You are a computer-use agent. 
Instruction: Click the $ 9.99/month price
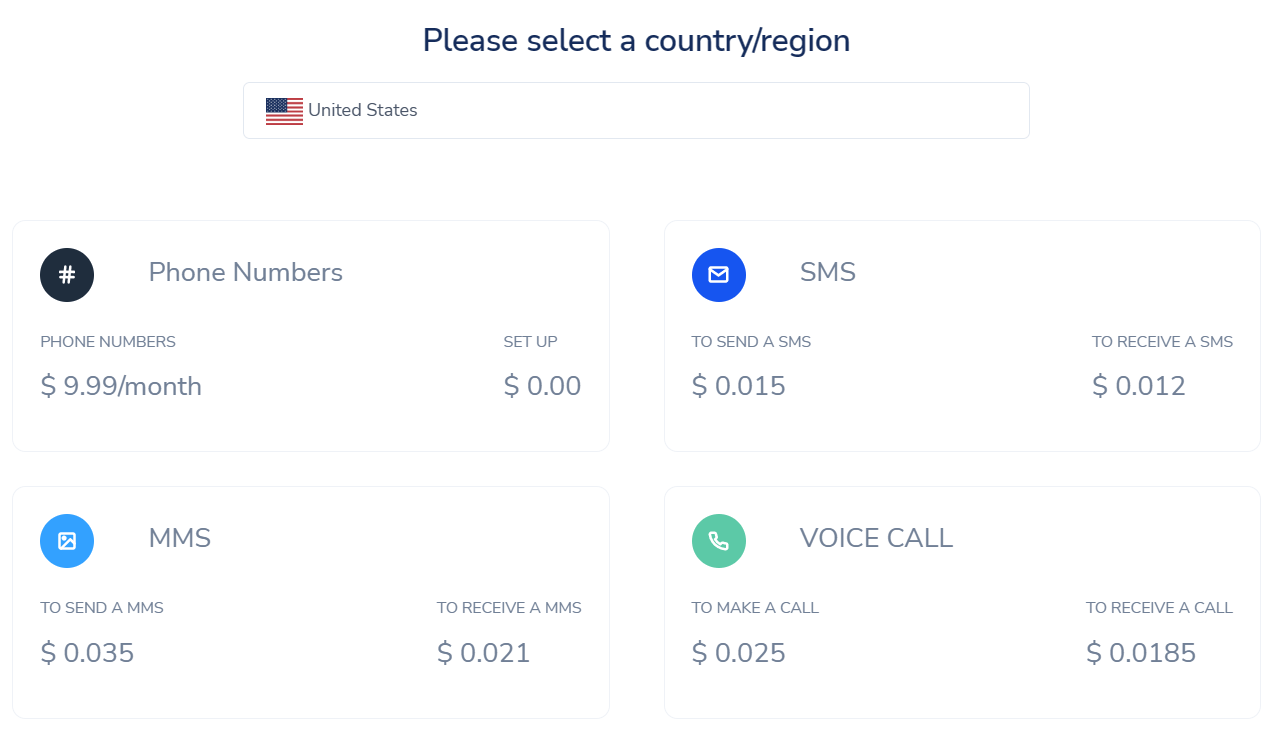coord(121,386)
